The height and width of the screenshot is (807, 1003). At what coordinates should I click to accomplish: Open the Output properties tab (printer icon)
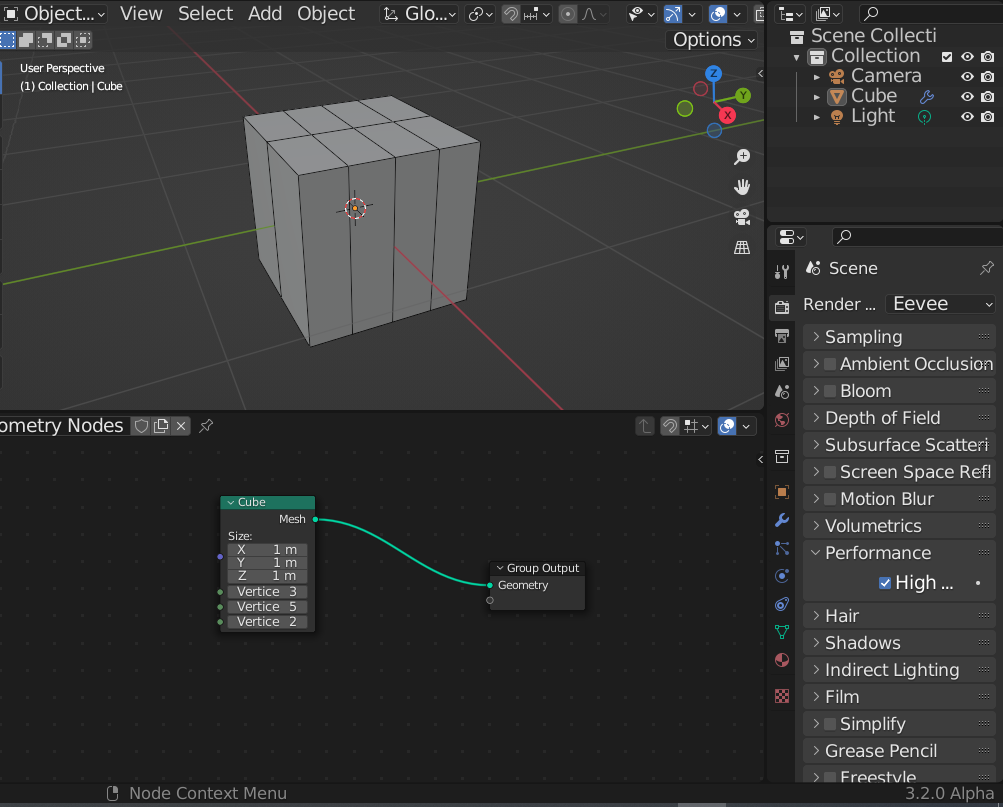tap(782, 336)
